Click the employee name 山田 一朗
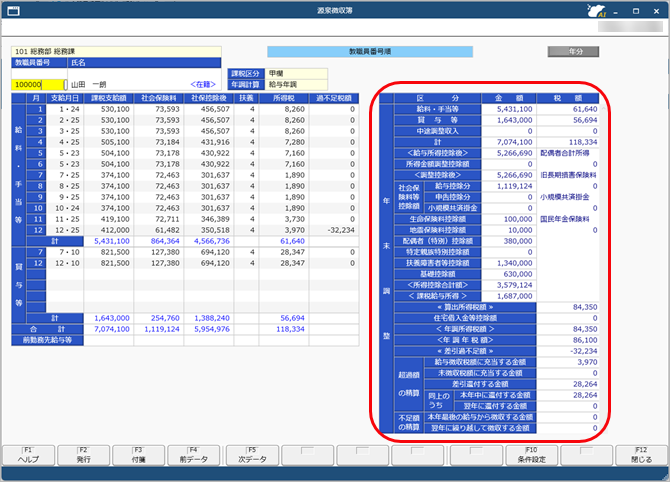Image resolution: width=670 pixels, height=482 pixels. tap(88, 84)
